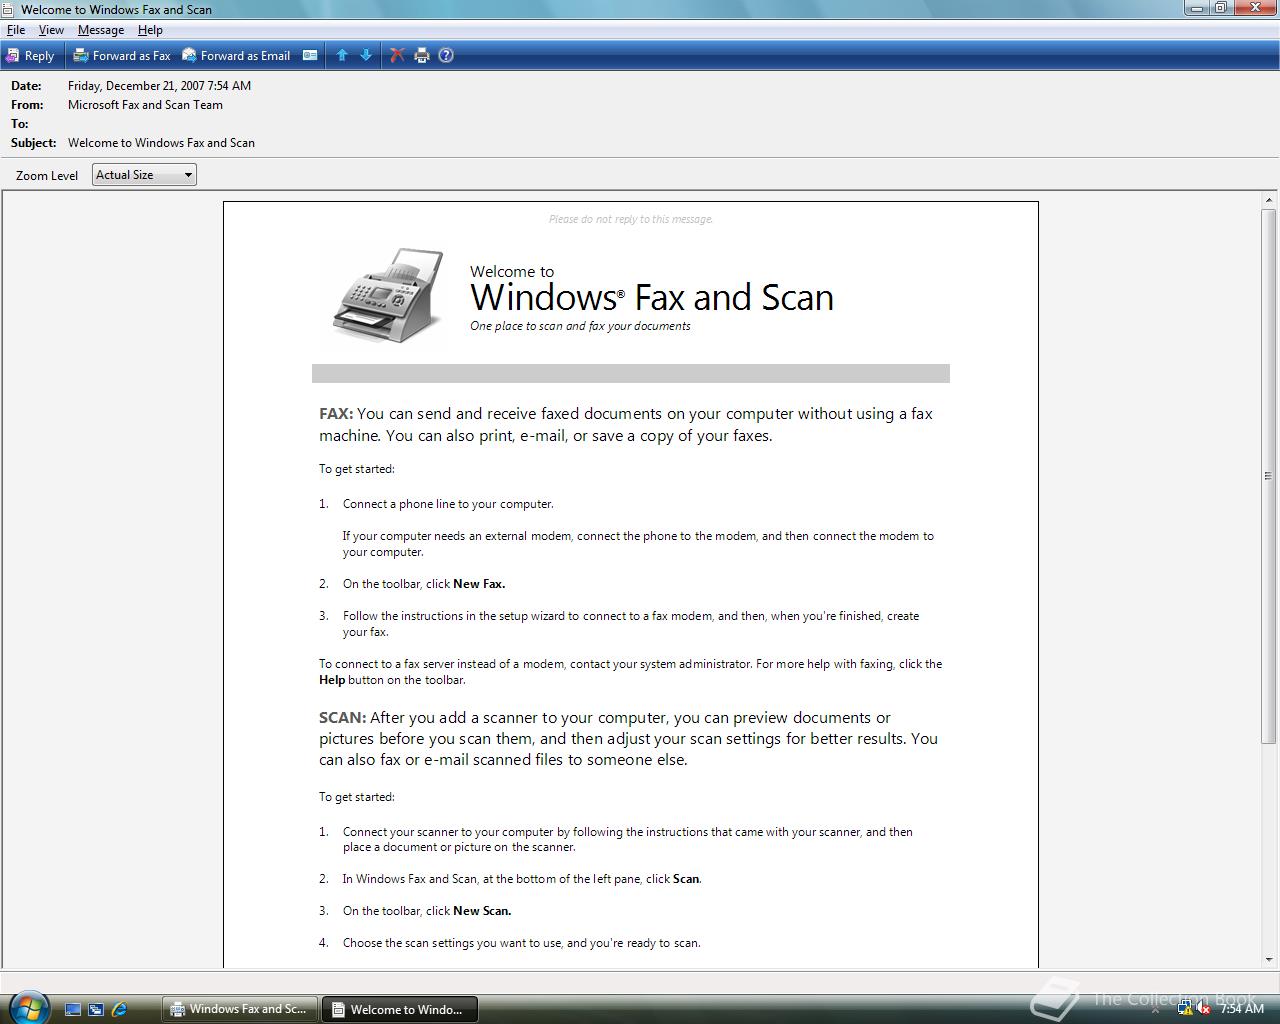Open the Help menu
Image resolution: width=1280 pixels, height=1024 pixels.
coord(150,30)
